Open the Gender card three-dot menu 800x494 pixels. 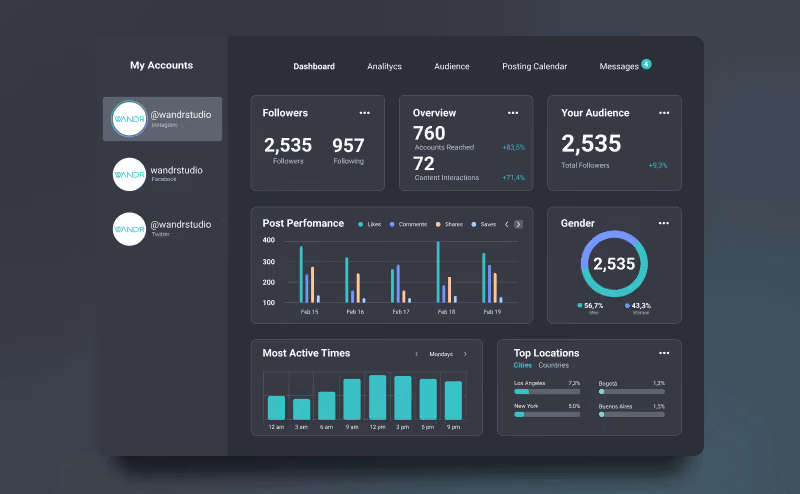click(x=663, y=223)
